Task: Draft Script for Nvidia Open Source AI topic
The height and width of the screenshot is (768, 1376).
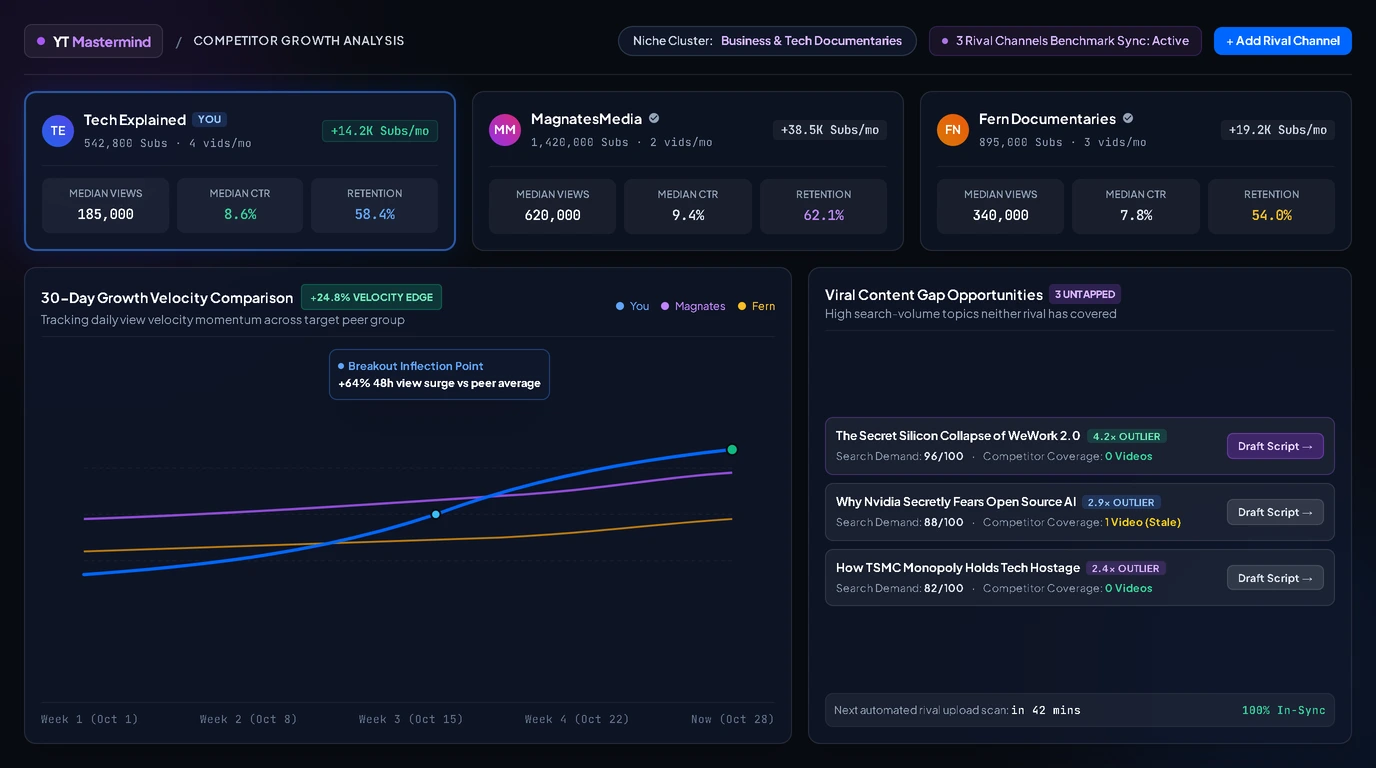Action: tap(1275, 512)
